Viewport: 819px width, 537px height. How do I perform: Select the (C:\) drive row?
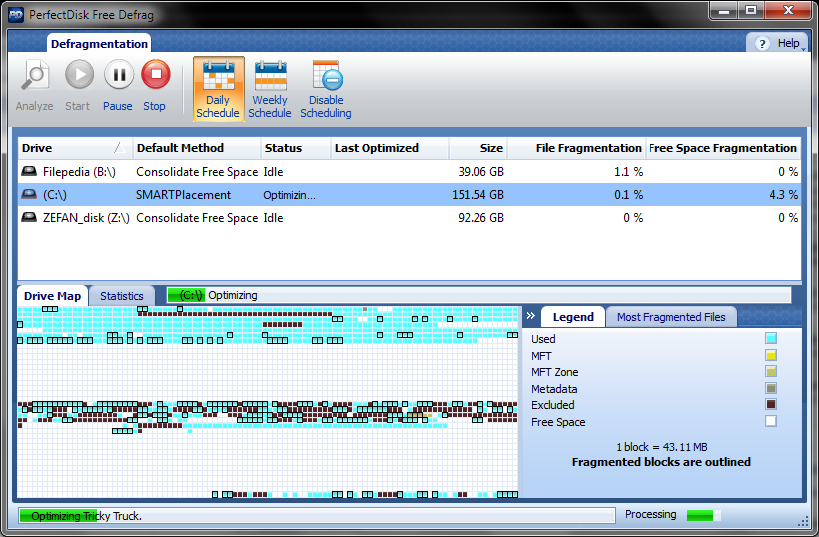tap(410, 195)
